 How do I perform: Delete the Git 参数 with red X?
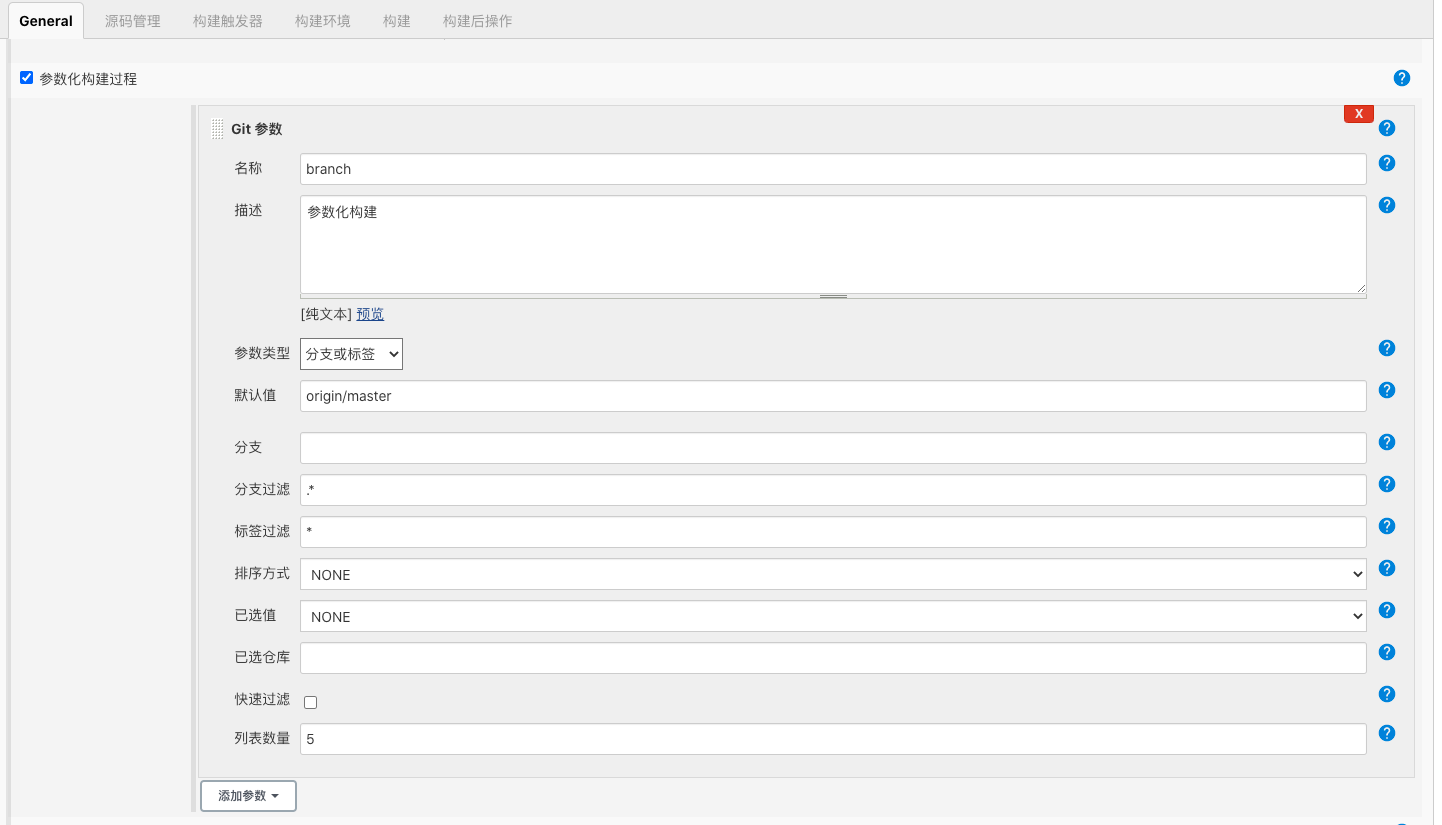(1358, 114)
